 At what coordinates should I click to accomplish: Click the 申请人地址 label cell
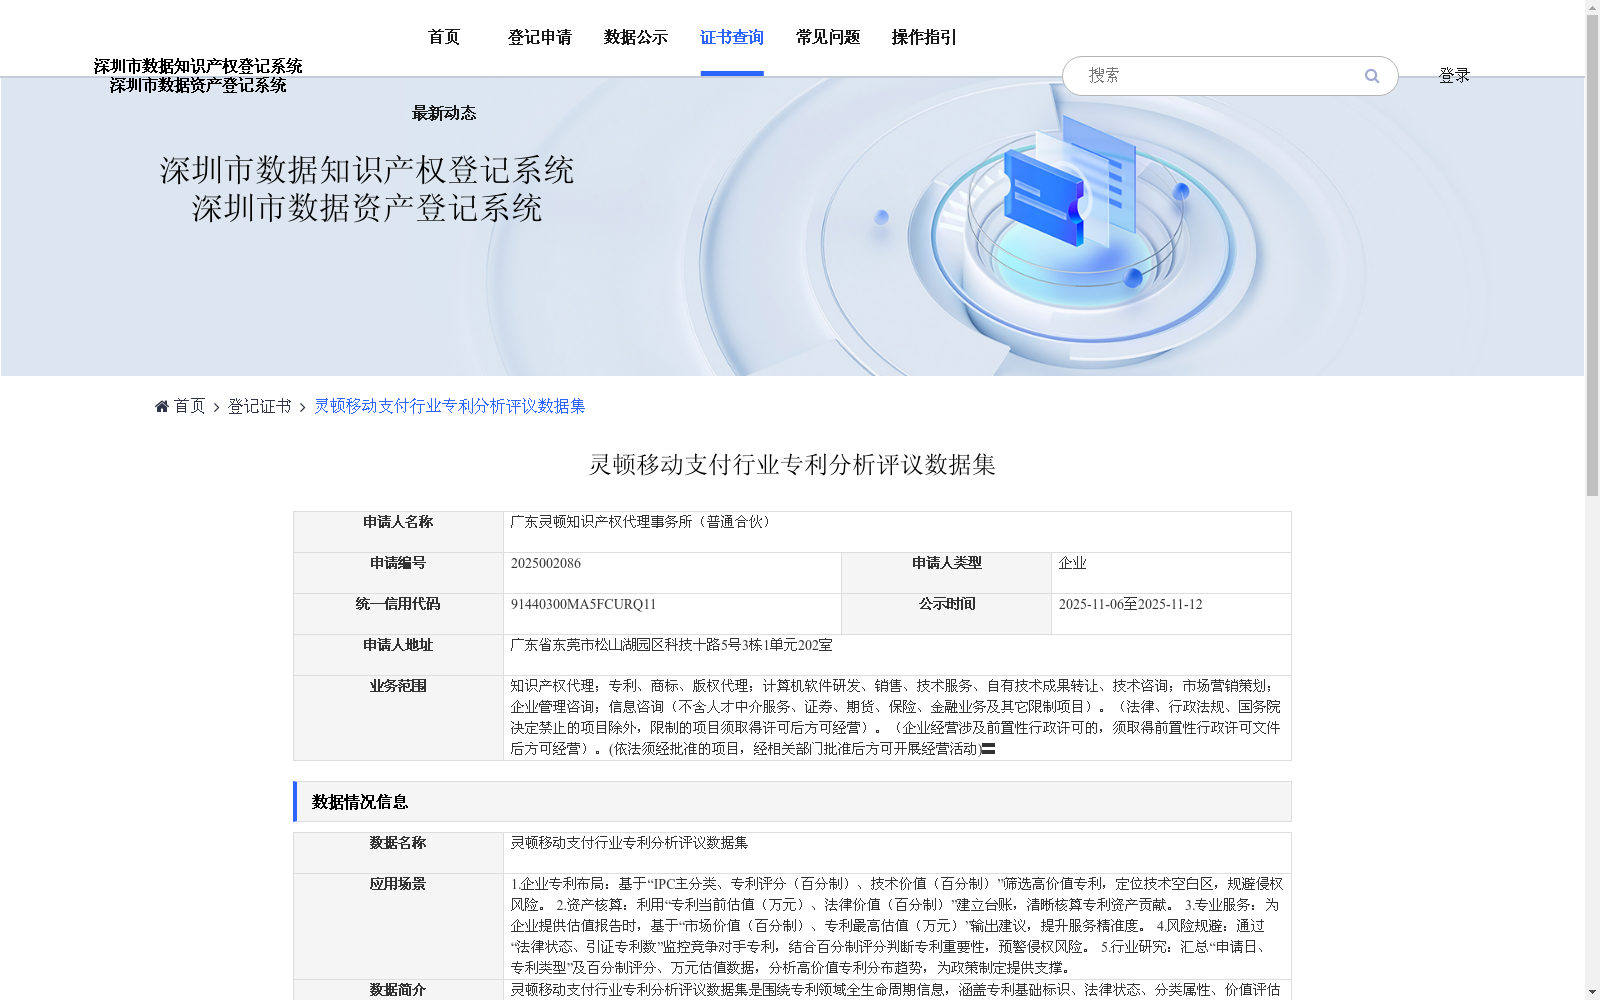point(398,655)
